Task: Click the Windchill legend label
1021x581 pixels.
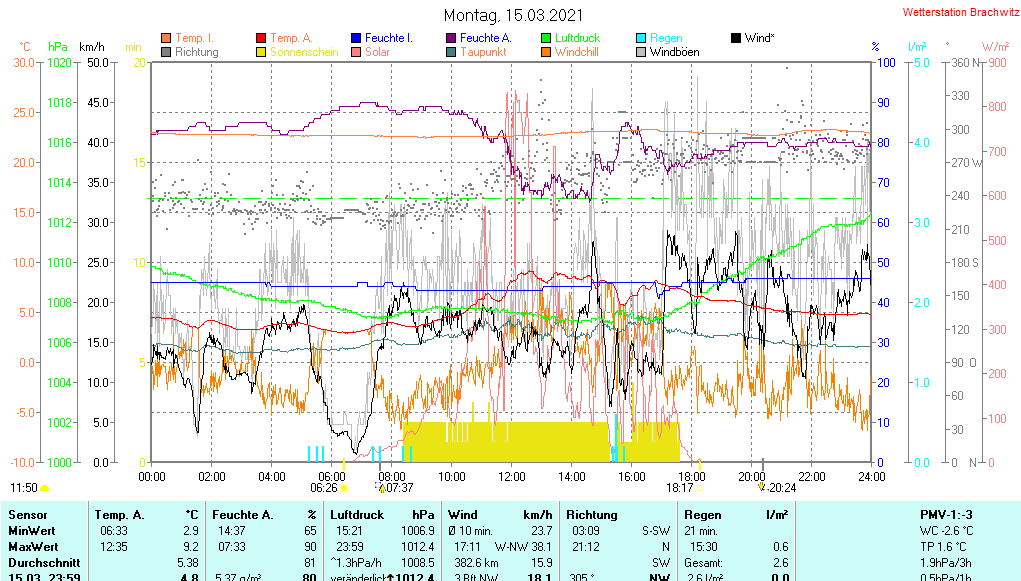Action: click(x=577, y=52)
